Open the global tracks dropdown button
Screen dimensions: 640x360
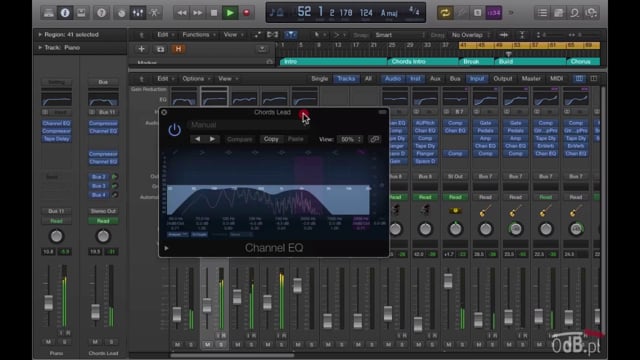pyautogui.click(x=262, y=49)
